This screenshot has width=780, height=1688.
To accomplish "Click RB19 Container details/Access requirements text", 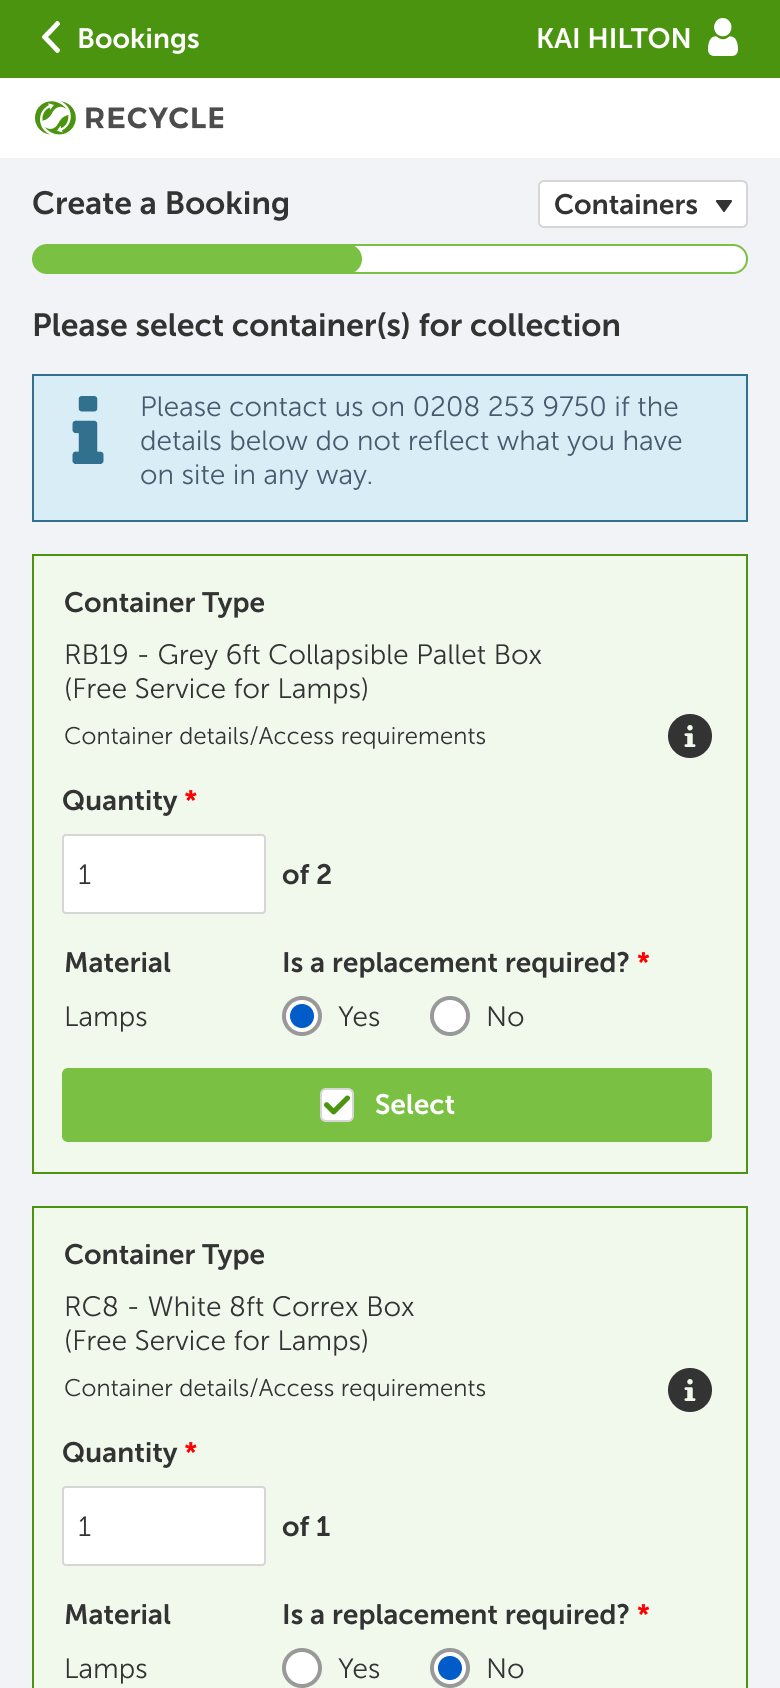I will 275,737.
